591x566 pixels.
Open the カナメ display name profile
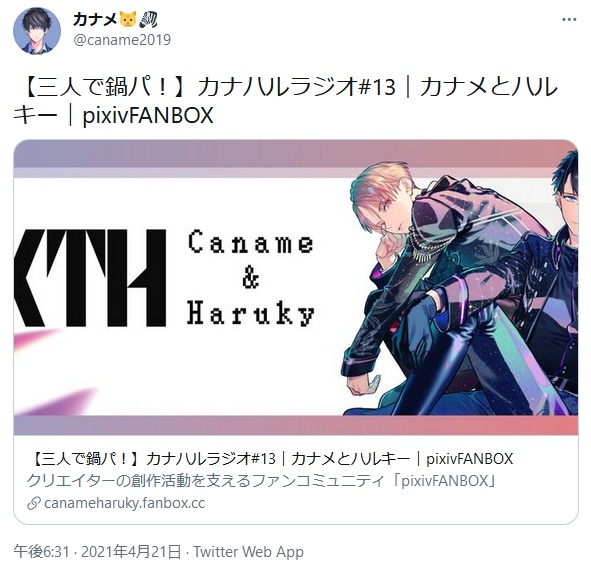[95, 19]
